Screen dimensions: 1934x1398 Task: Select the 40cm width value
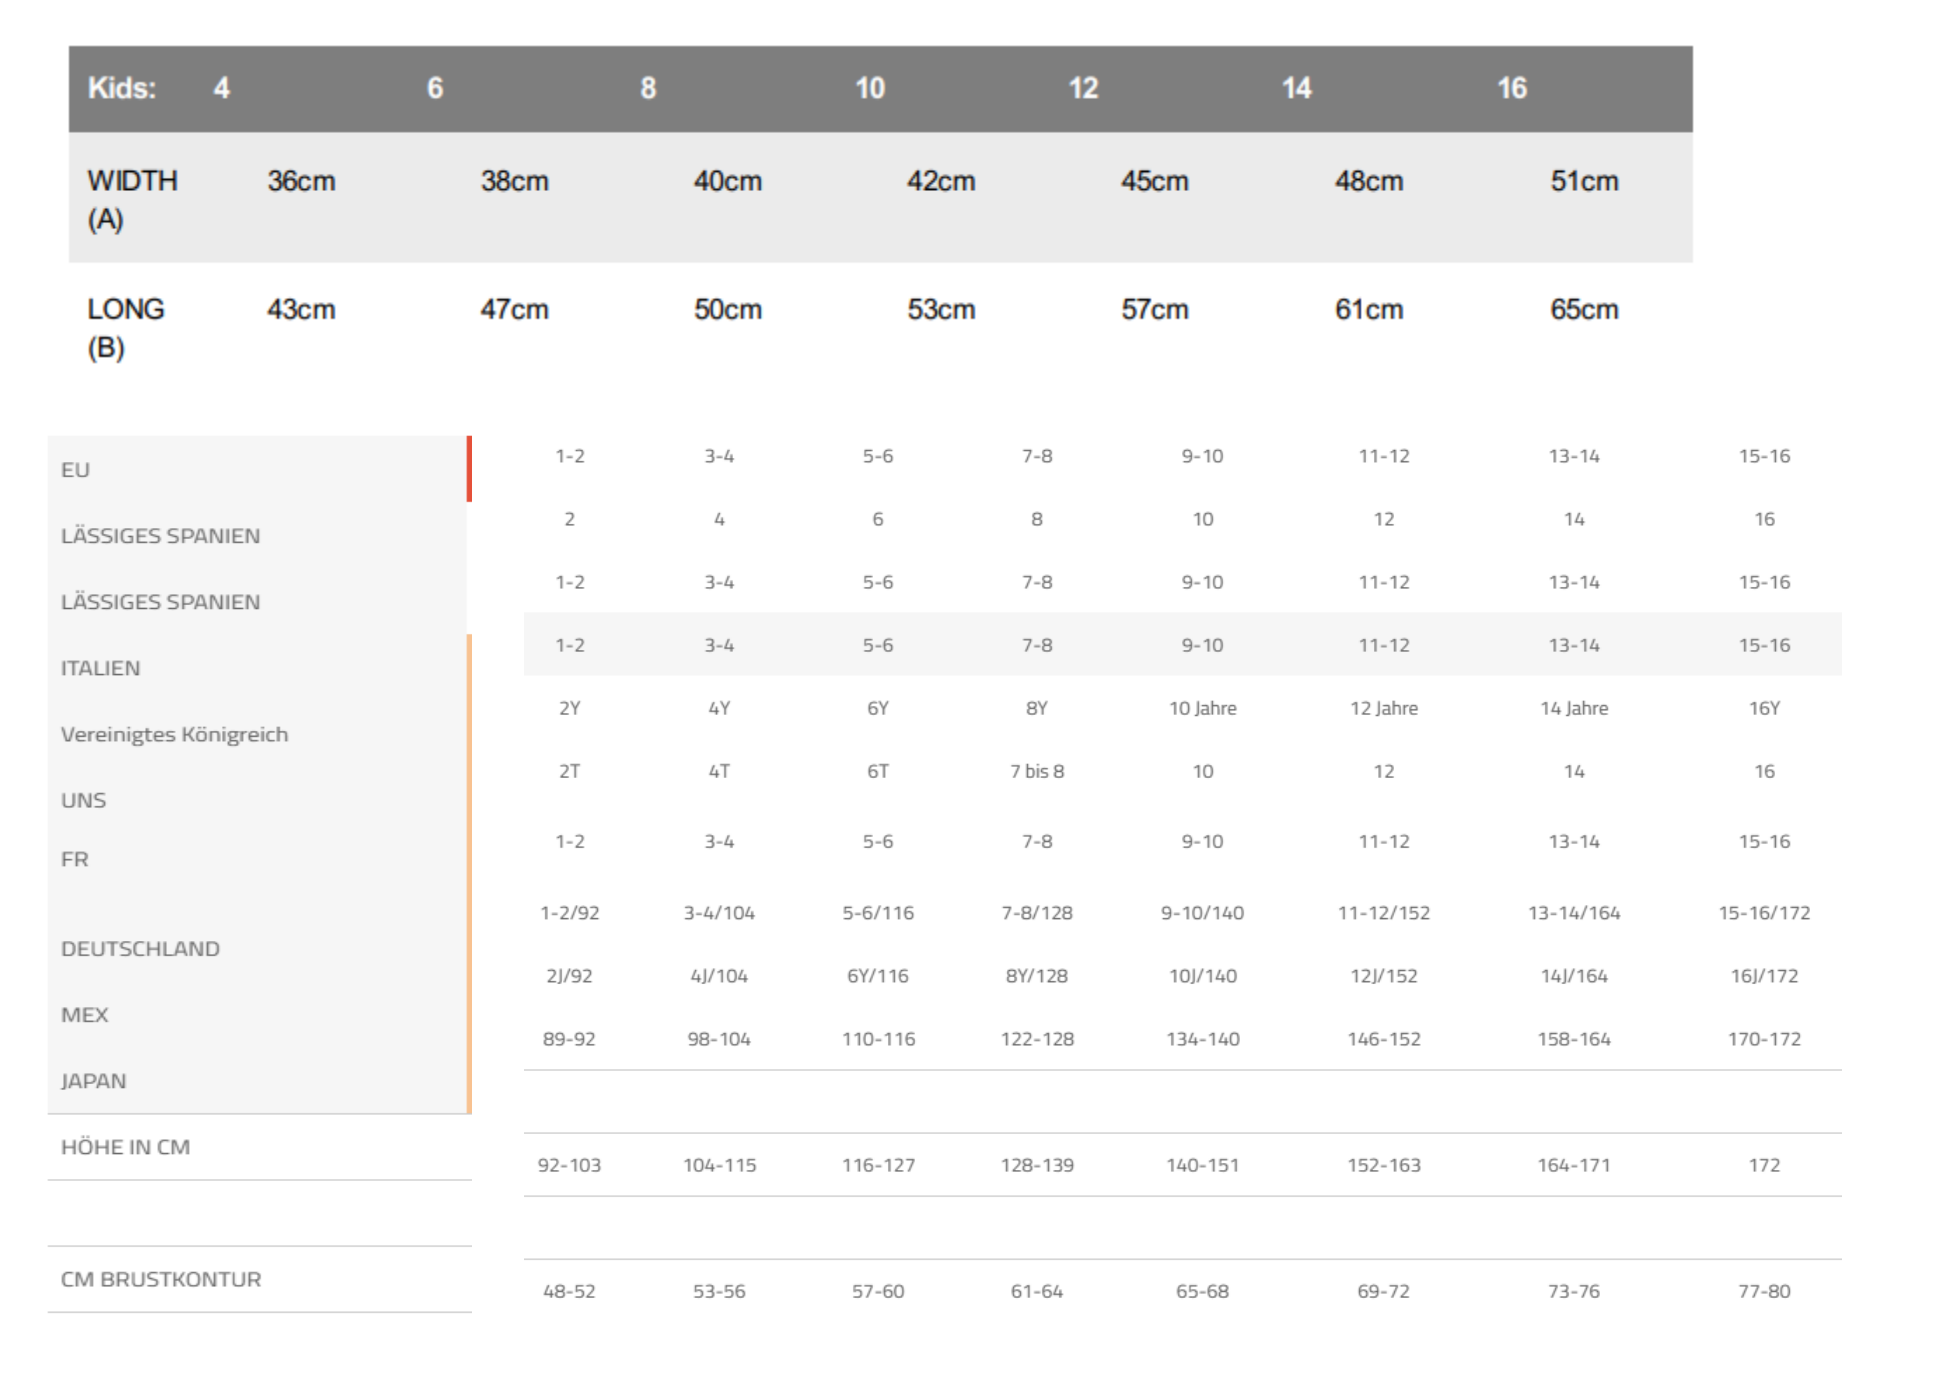(x=728, y=181)
